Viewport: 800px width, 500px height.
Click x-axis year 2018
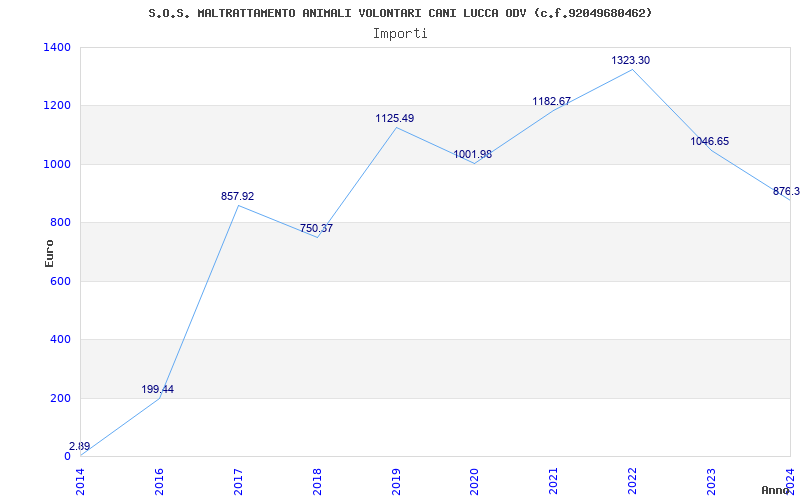(317, 481)
